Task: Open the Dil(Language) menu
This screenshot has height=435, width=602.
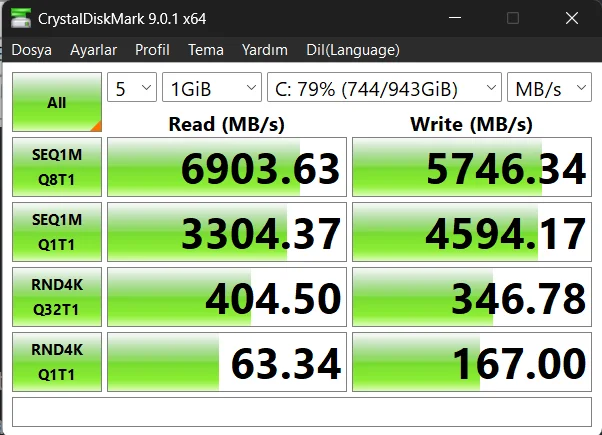Action: pos(353,50)
